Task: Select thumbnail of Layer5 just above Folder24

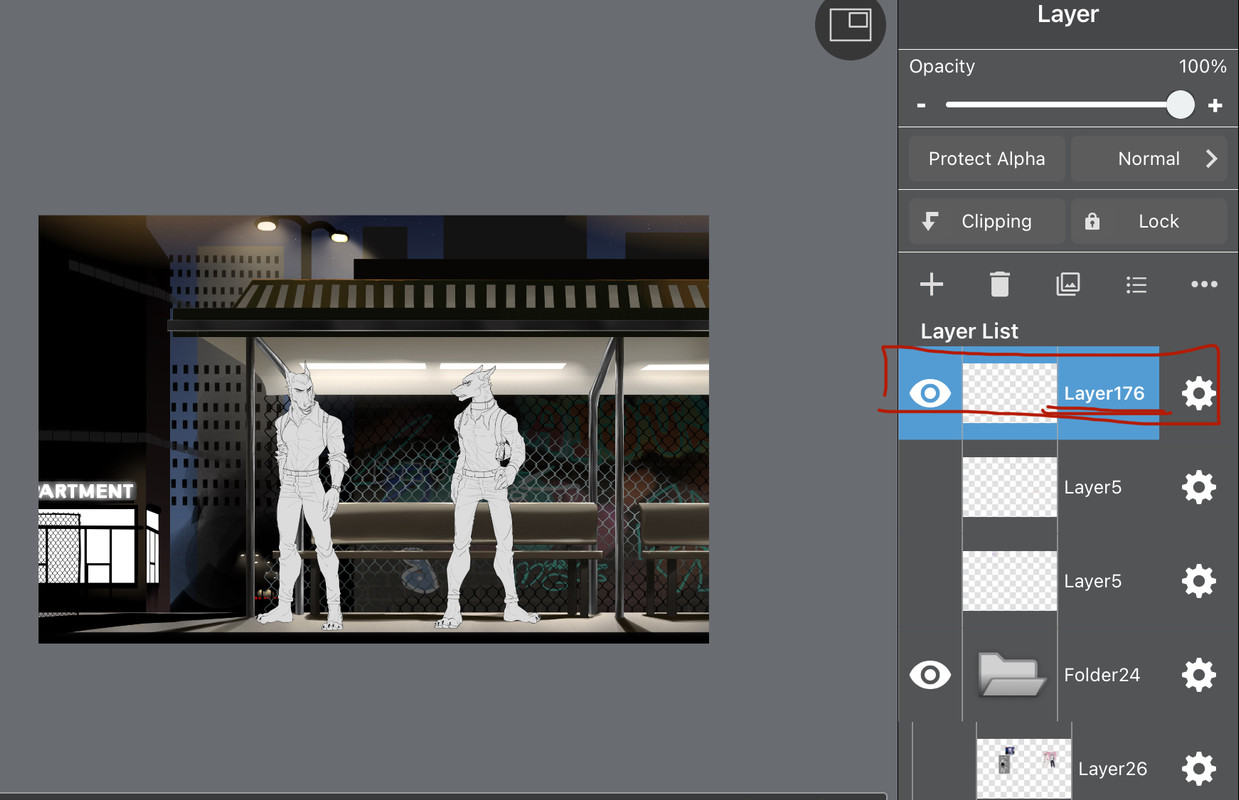Action: (x=1009, y=581)
